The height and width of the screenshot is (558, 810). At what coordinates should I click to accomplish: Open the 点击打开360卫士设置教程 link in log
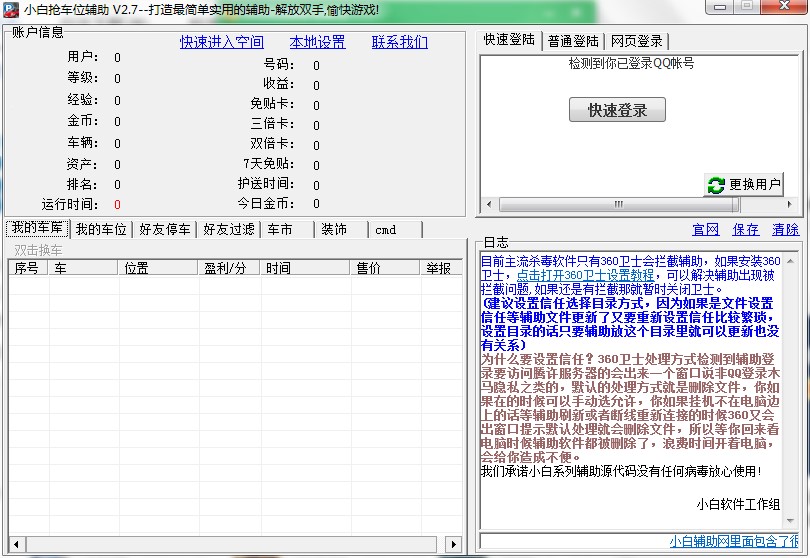[x=585, y=275]
